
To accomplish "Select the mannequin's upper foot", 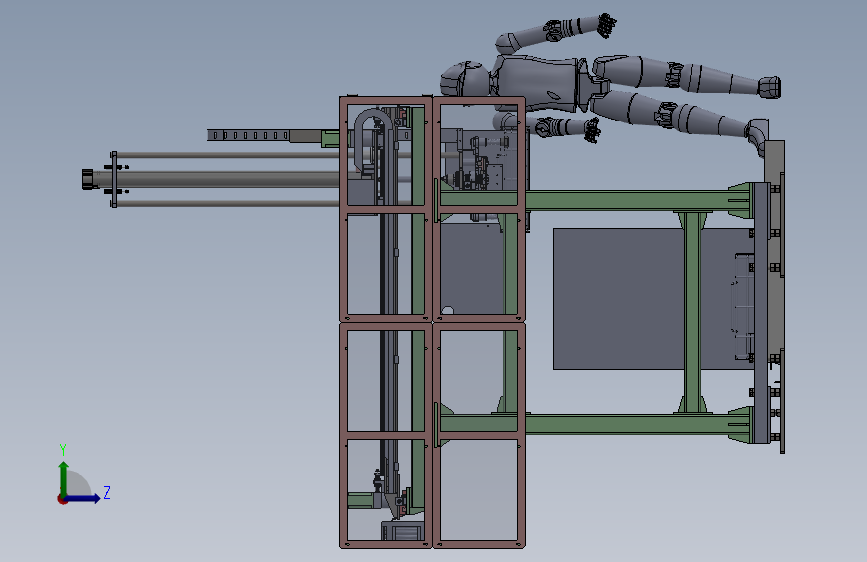I will click(x=769, y=87).
